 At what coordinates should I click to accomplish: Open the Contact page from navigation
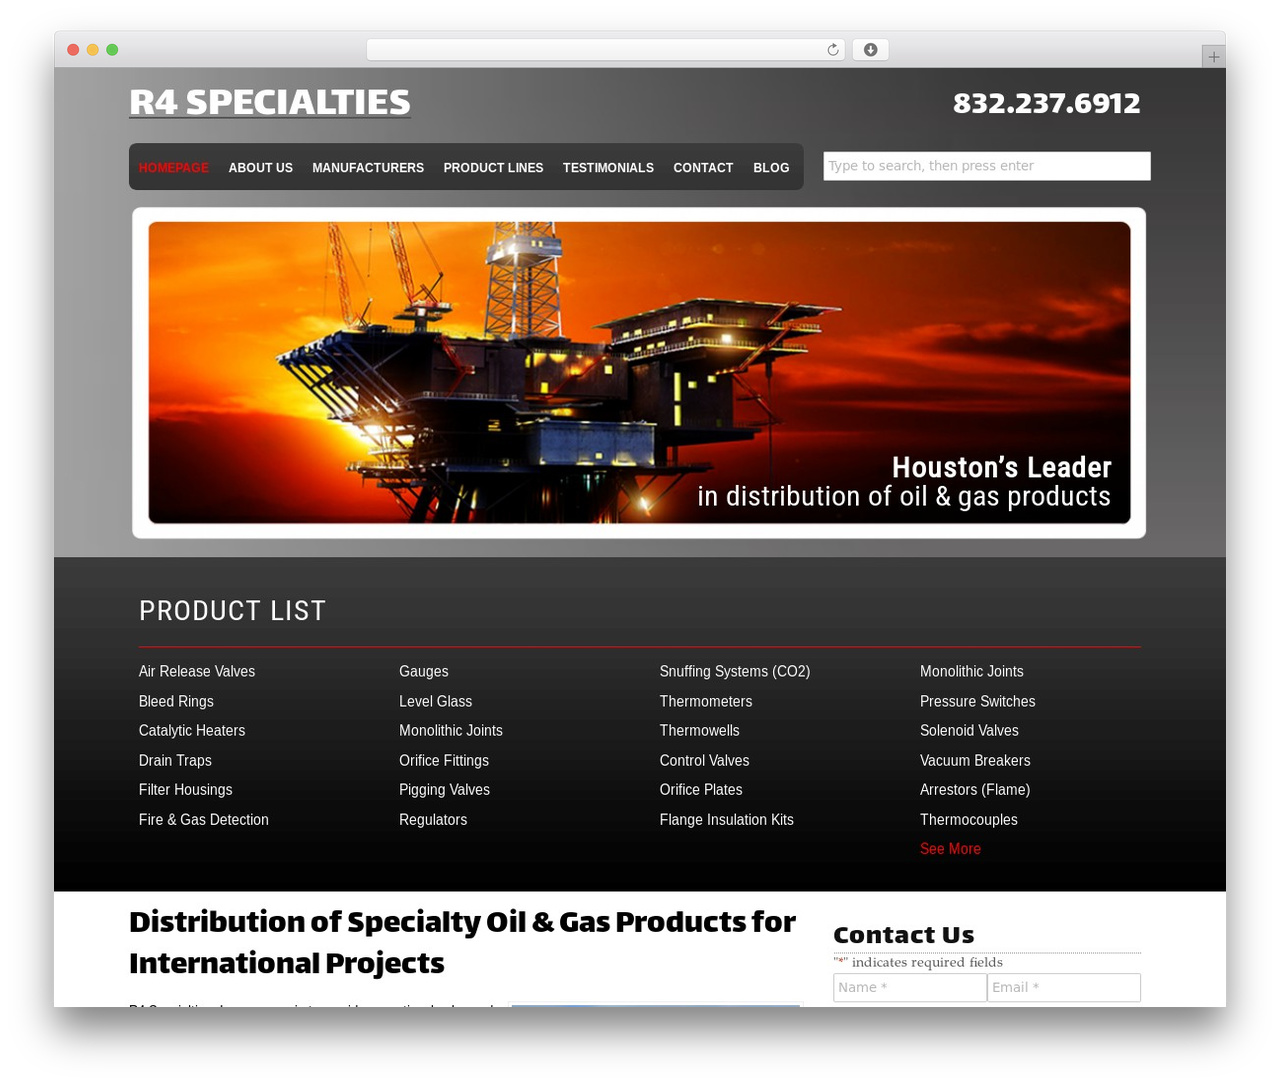click(x=703, y=168)
